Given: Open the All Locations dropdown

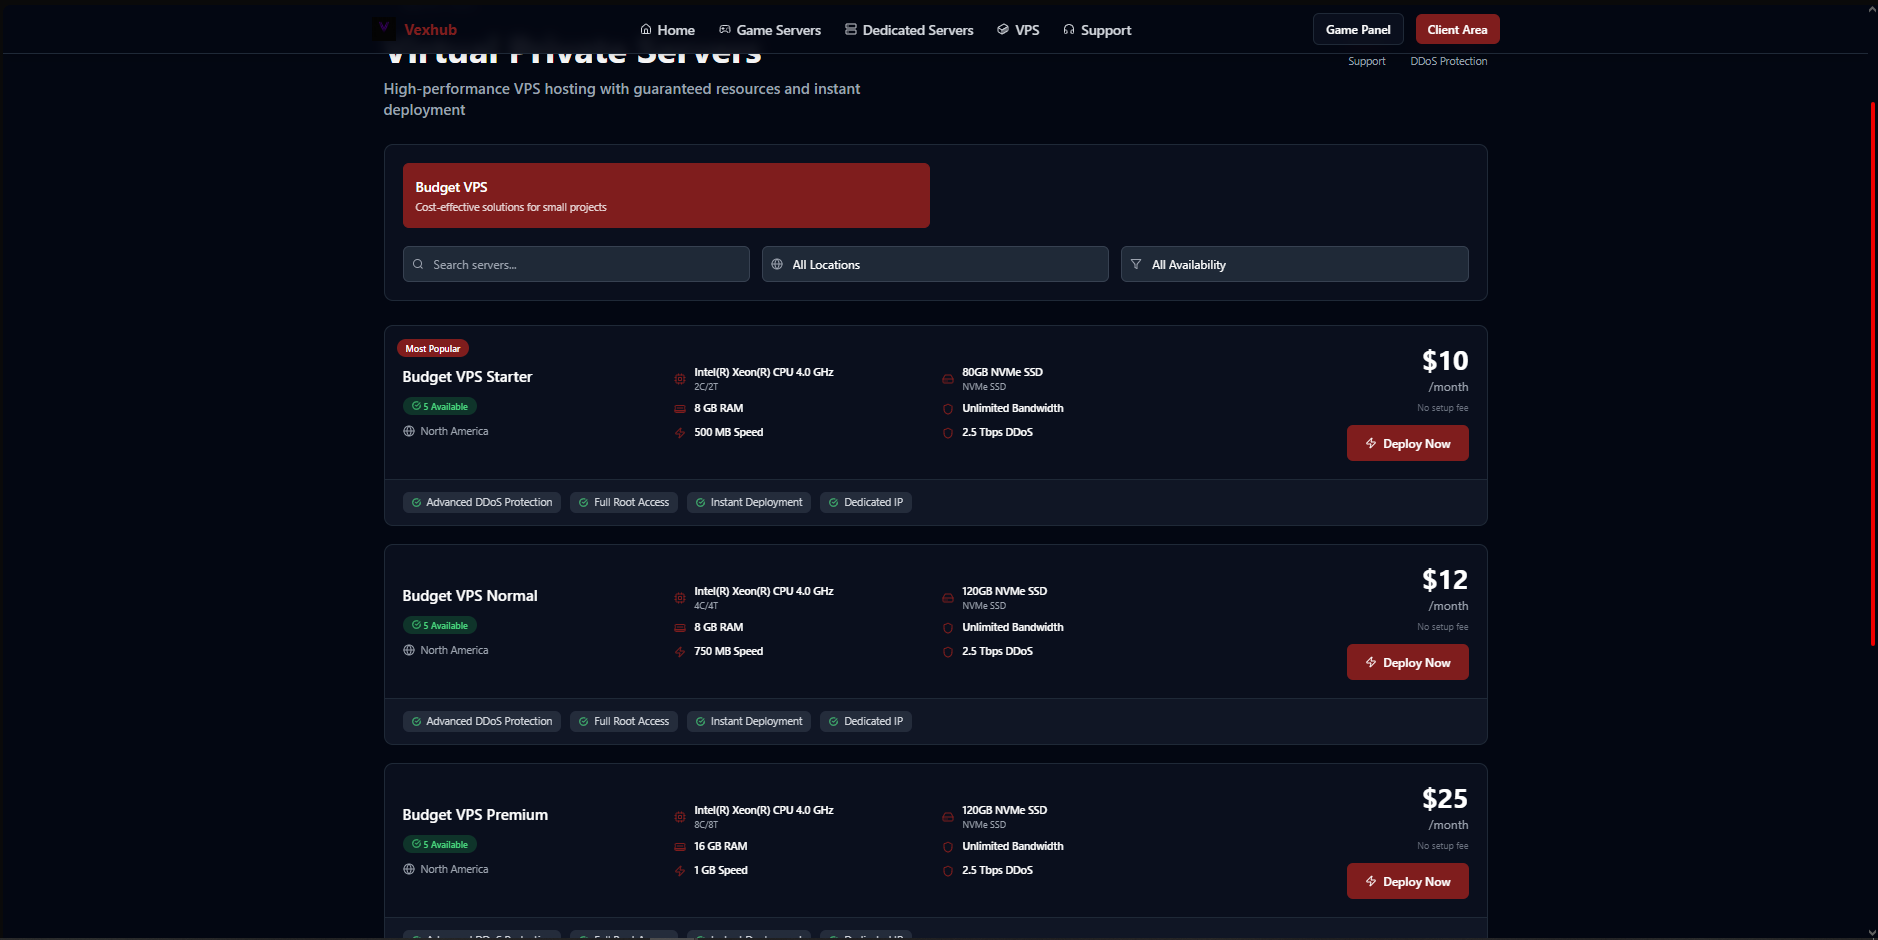Looking at the screenshot, I should (x=934, y=264).
